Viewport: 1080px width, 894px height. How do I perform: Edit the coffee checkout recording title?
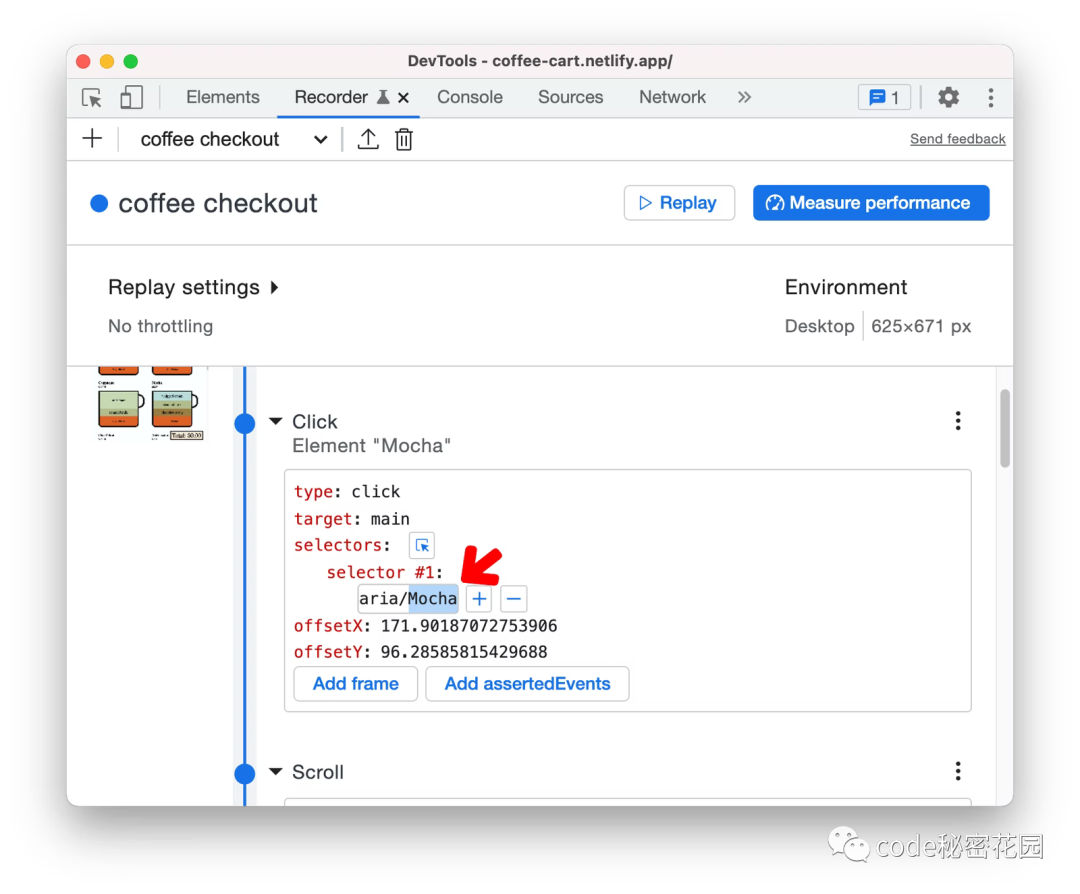218,203
